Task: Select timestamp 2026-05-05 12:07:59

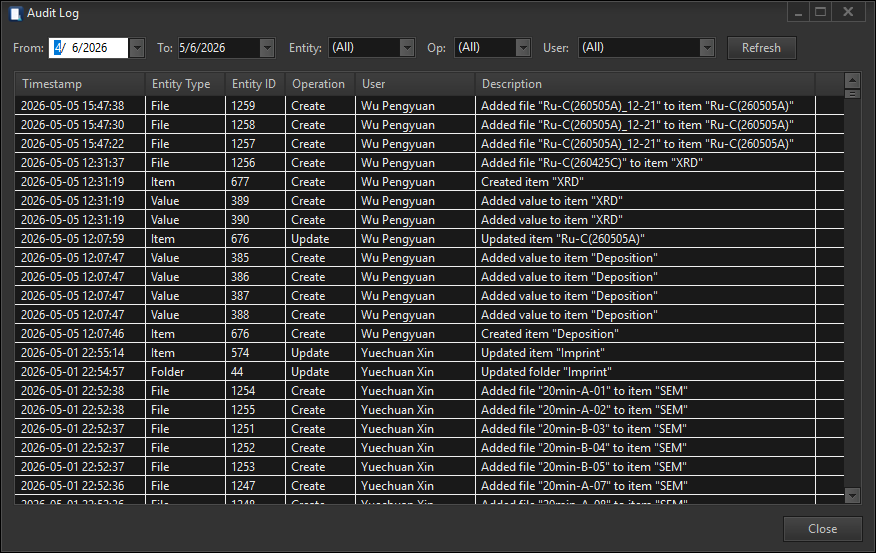Action: (80, 239)
